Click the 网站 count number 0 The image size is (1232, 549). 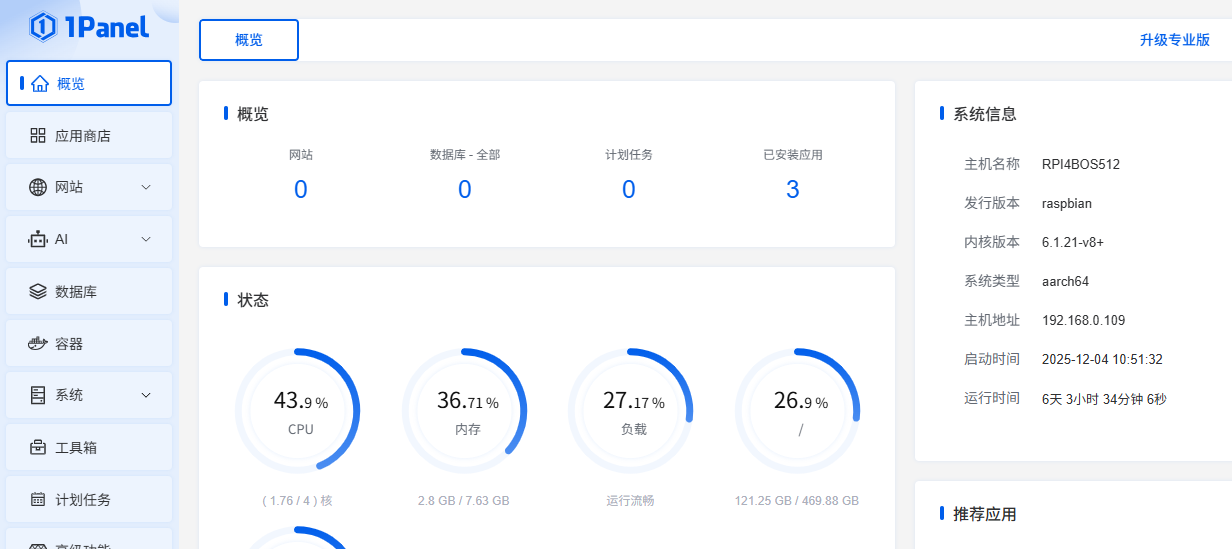click(300, 189)
